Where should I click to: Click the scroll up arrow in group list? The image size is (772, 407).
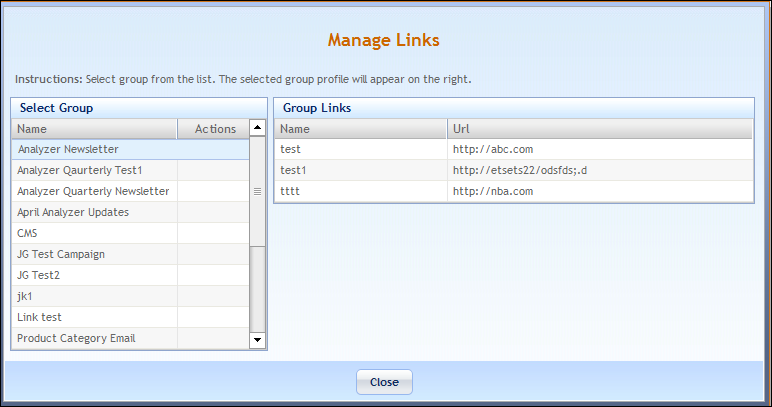pyautogui.click(x=257, y=127)
